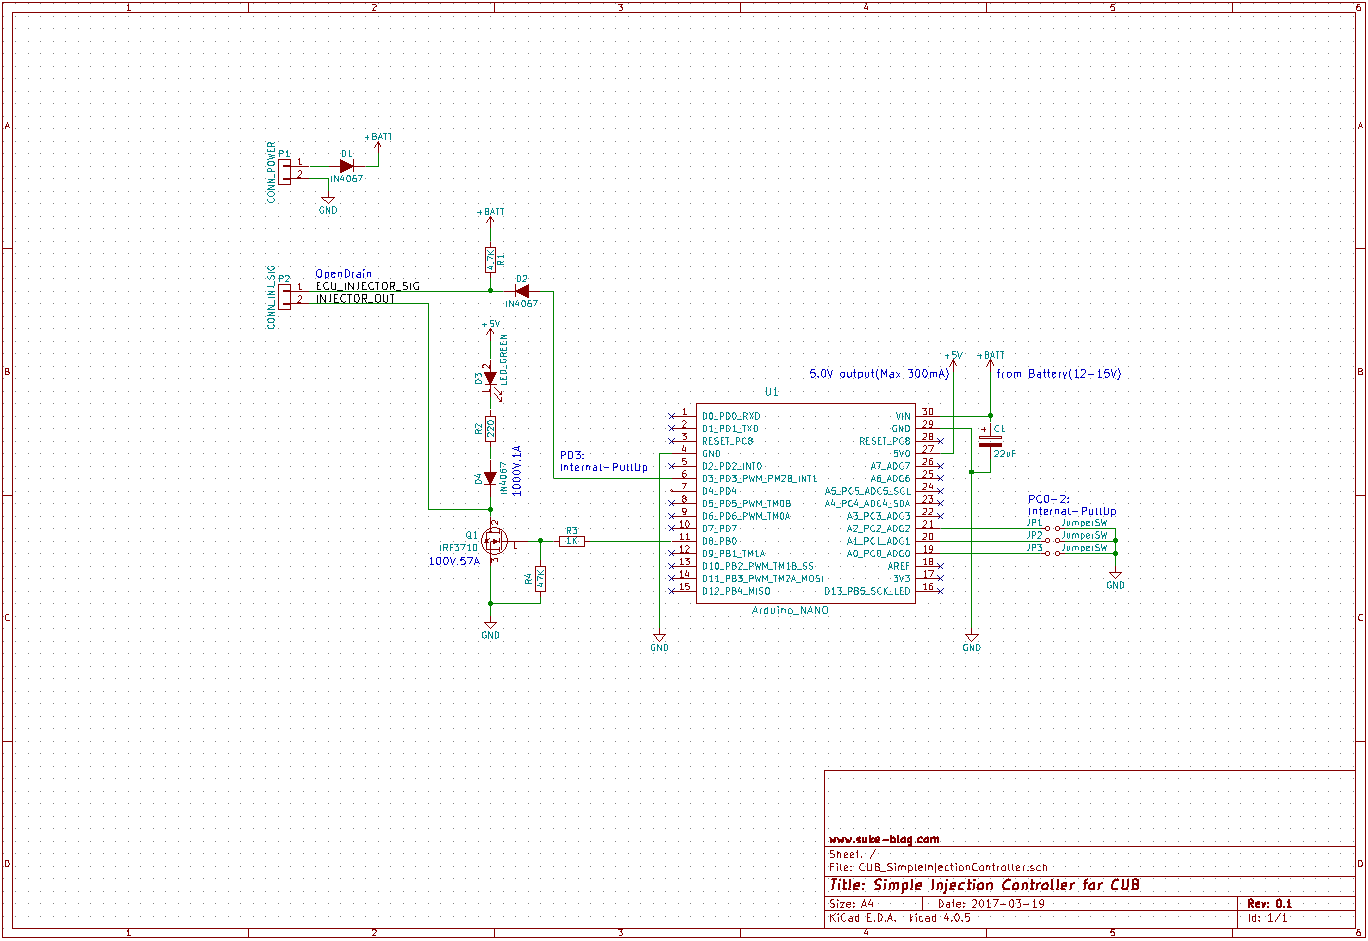Click the VIN pin label on U1
Image resolution: width=1368 pixels, height=941 pixels.
click(903, 416)
